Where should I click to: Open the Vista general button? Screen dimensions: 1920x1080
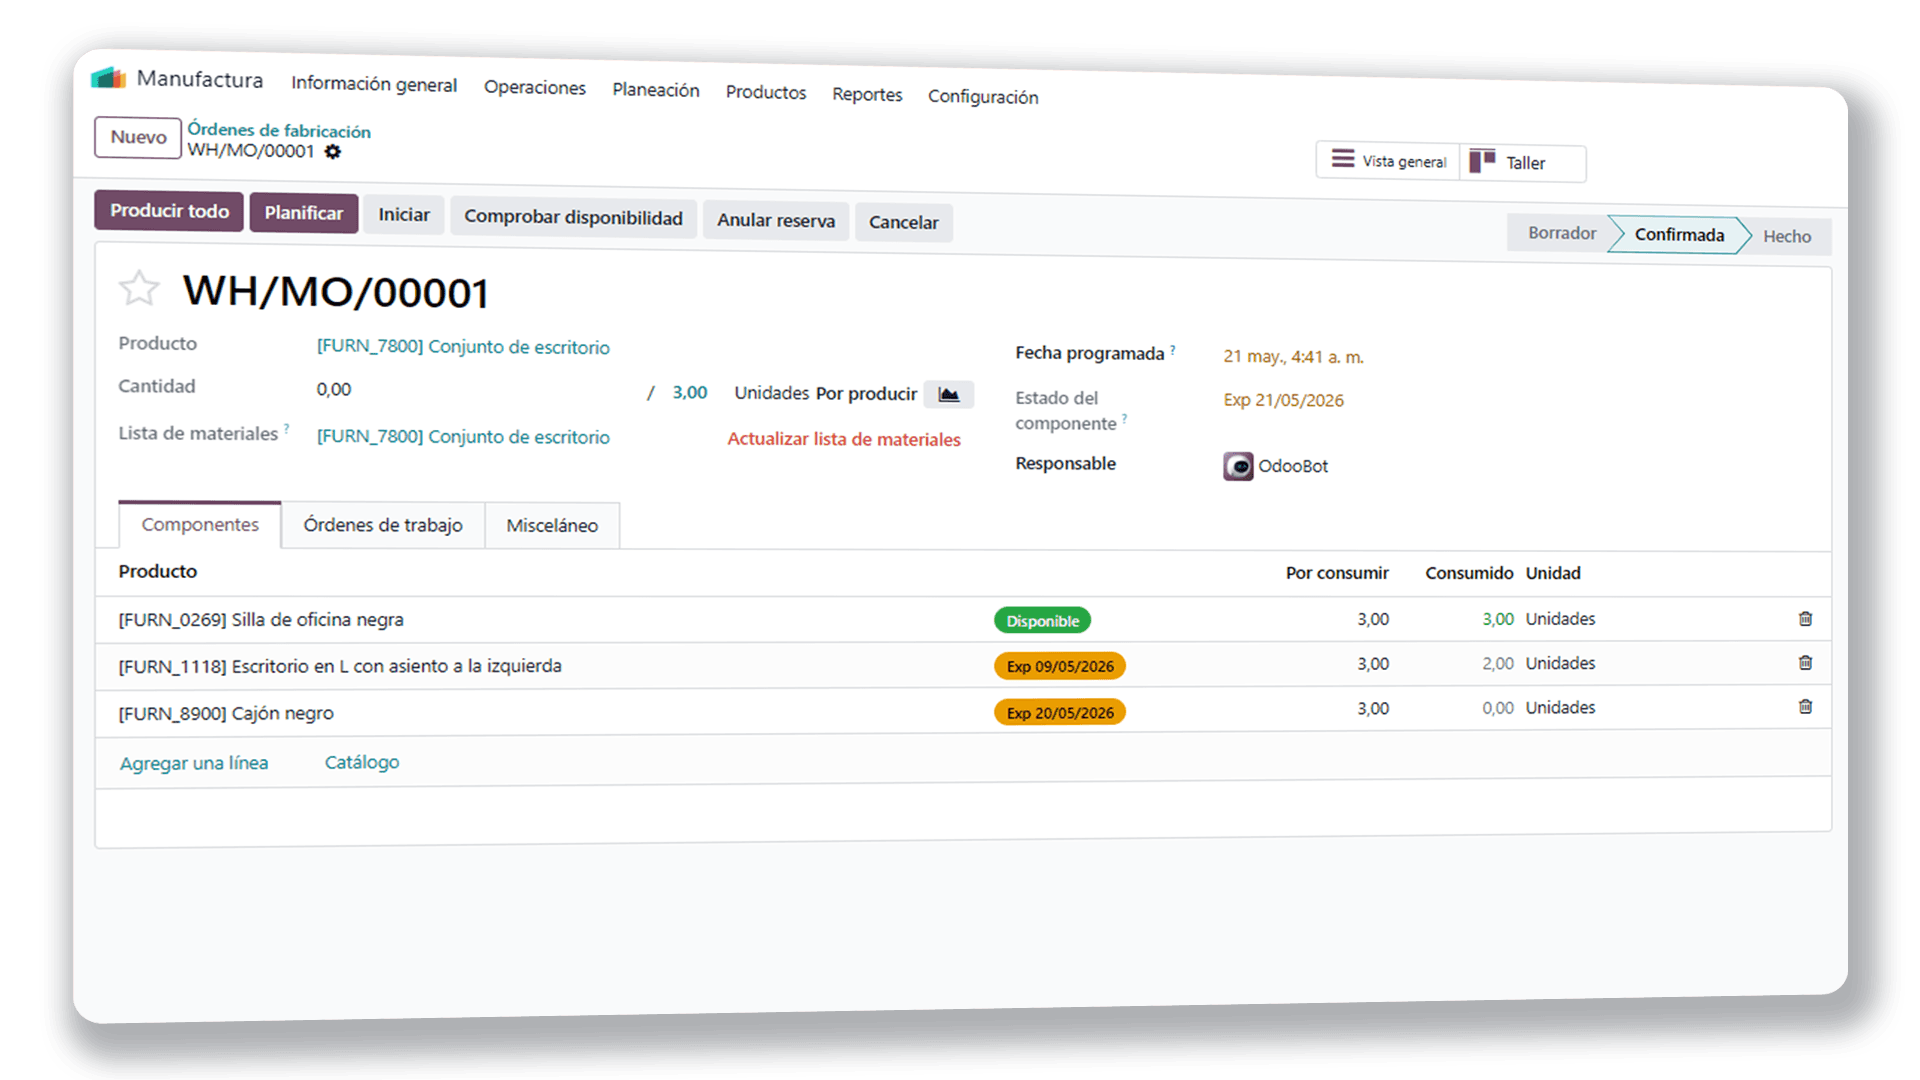coord(1388,161)
